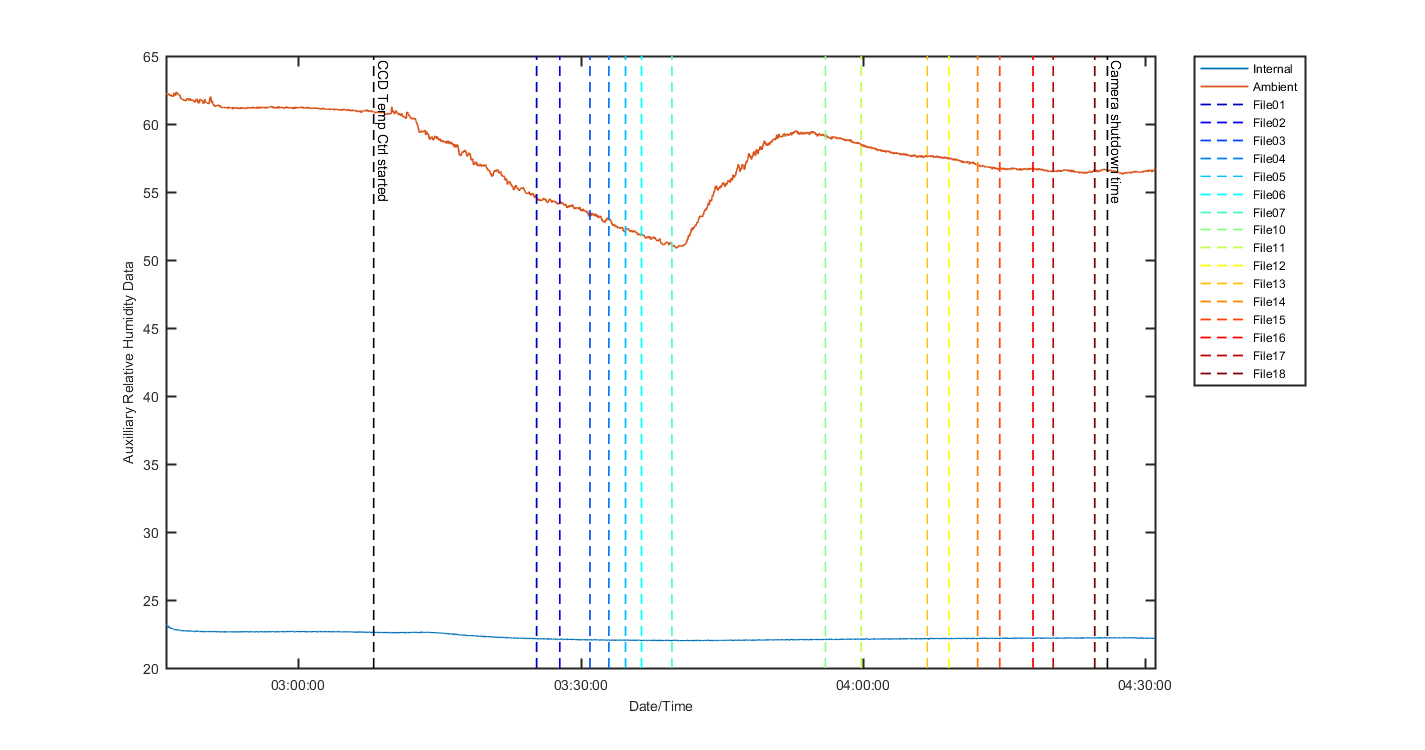The height and width of the screenshot is (750, 1425).
Task: Click the 45 y-axis tick label
Action: pyautogui.click(x=151, y=329)
